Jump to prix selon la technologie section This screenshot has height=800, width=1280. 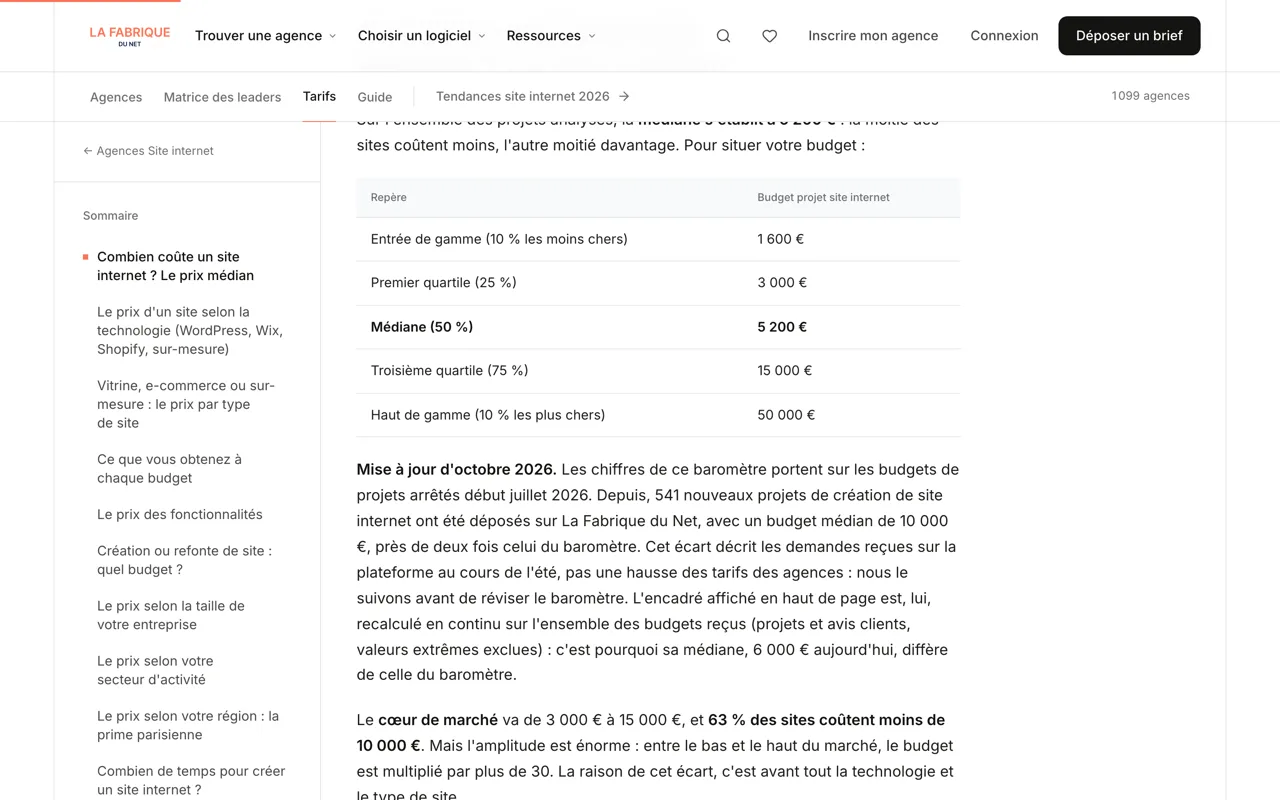pos(190,330)
